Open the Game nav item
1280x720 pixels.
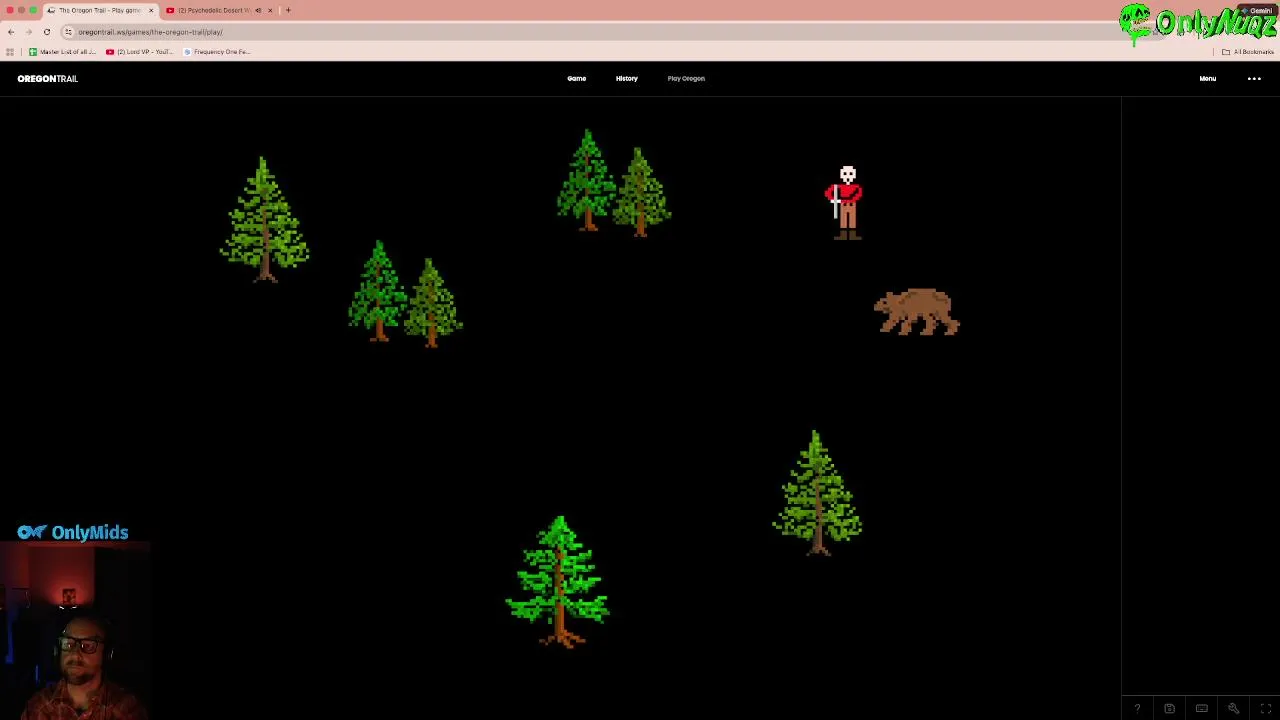click(577, 78)
